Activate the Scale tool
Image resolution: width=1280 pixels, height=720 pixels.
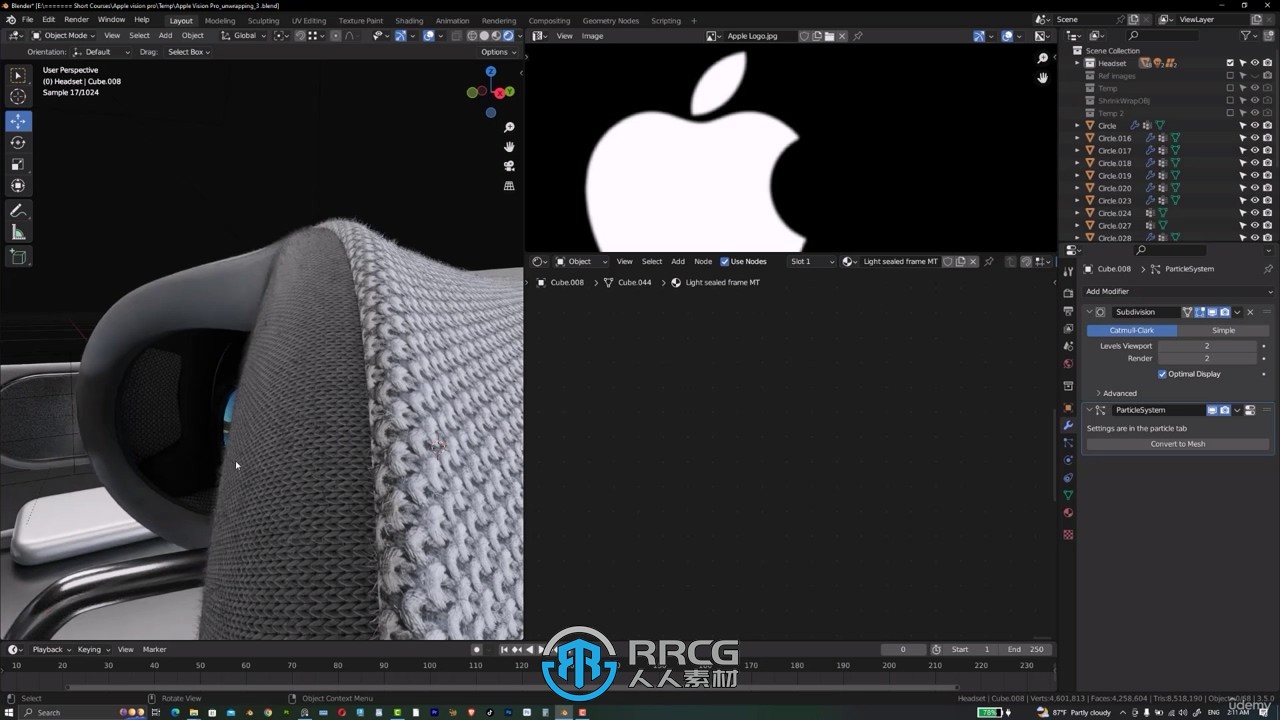[18, 164]
